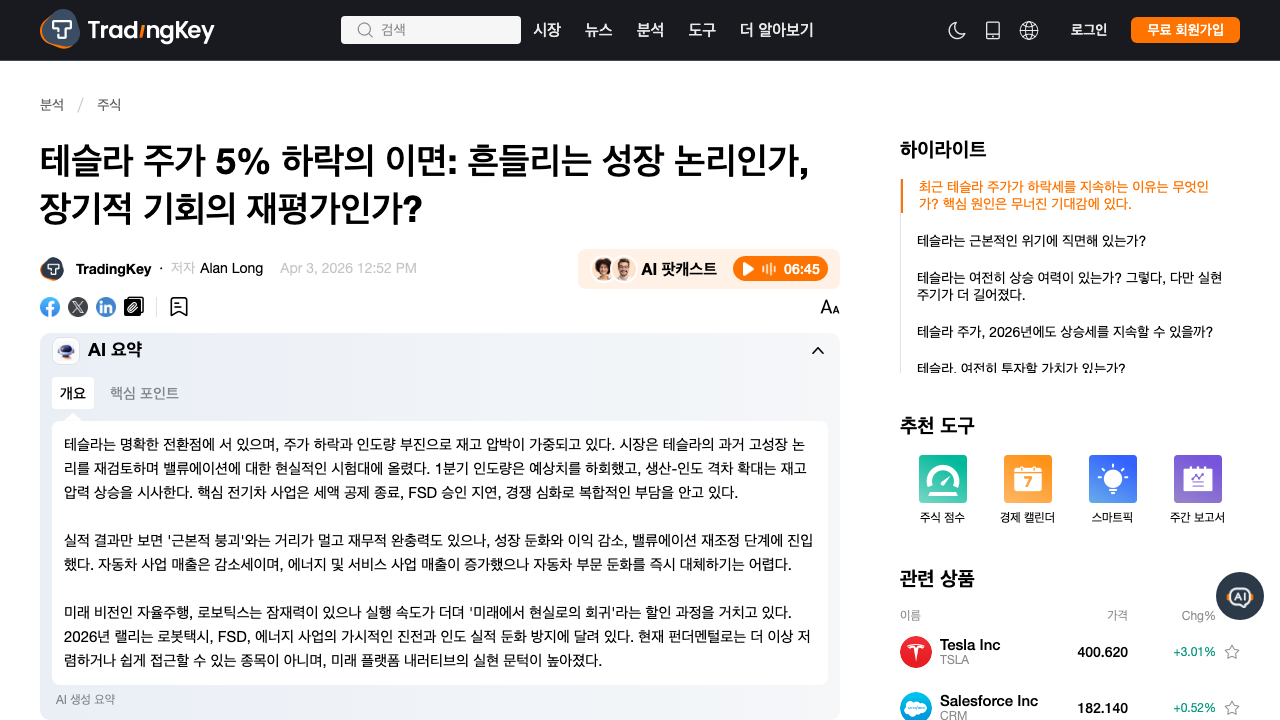Viewport: 1280px width, 720px height.
Task: Jump to highlight '테슬라는 여전히 상승 여력이 있는가?'
Action: pyautogui.click(x=1069, y=286)
